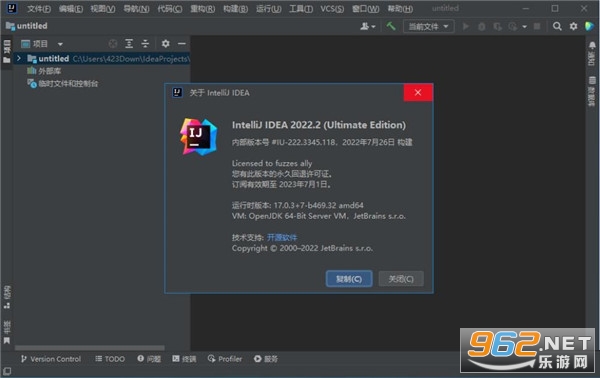Open Project panel gear options

165,44
